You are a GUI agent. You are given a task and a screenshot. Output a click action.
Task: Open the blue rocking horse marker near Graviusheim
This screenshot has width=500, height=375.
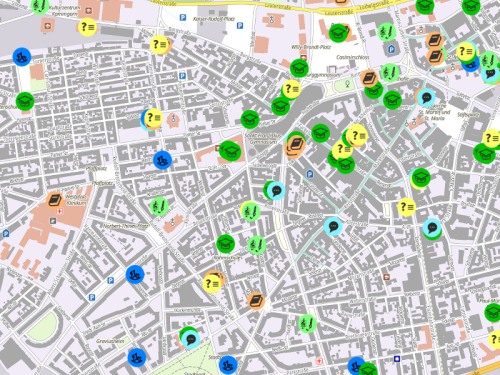point(137,358)
